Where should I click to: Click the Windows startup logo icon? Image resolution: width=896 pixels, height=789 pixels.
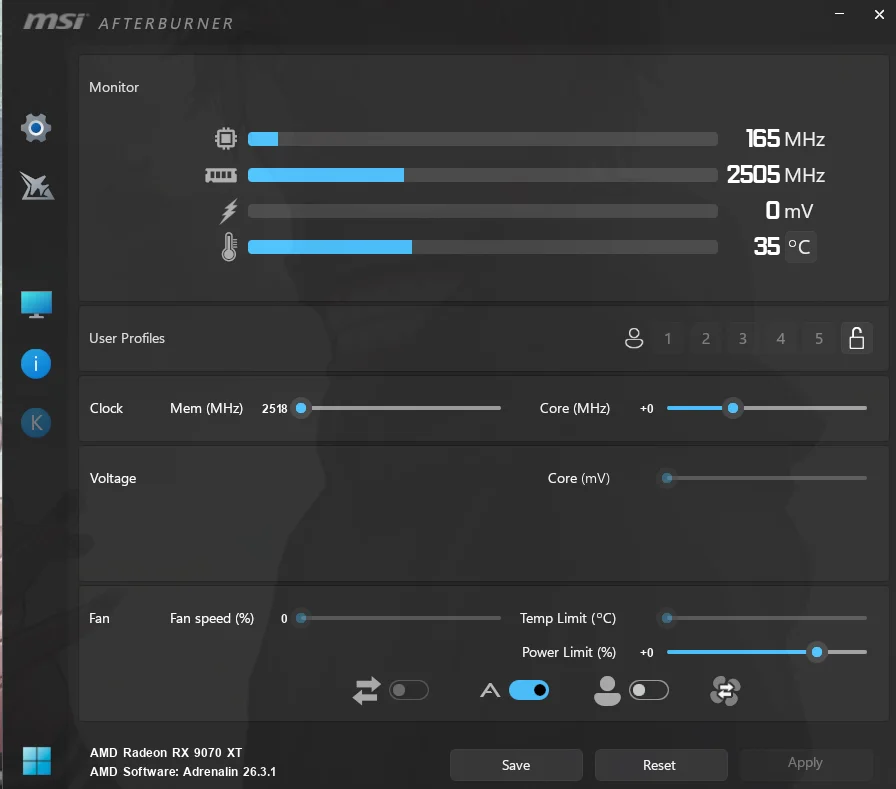[x=37, y=761]
